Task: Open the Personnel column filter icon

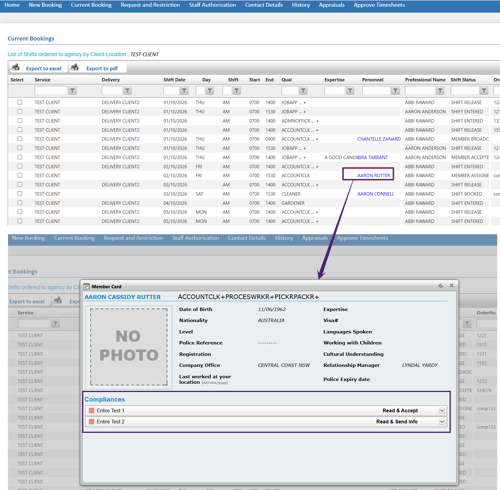Action: click(x=395, y=90)
